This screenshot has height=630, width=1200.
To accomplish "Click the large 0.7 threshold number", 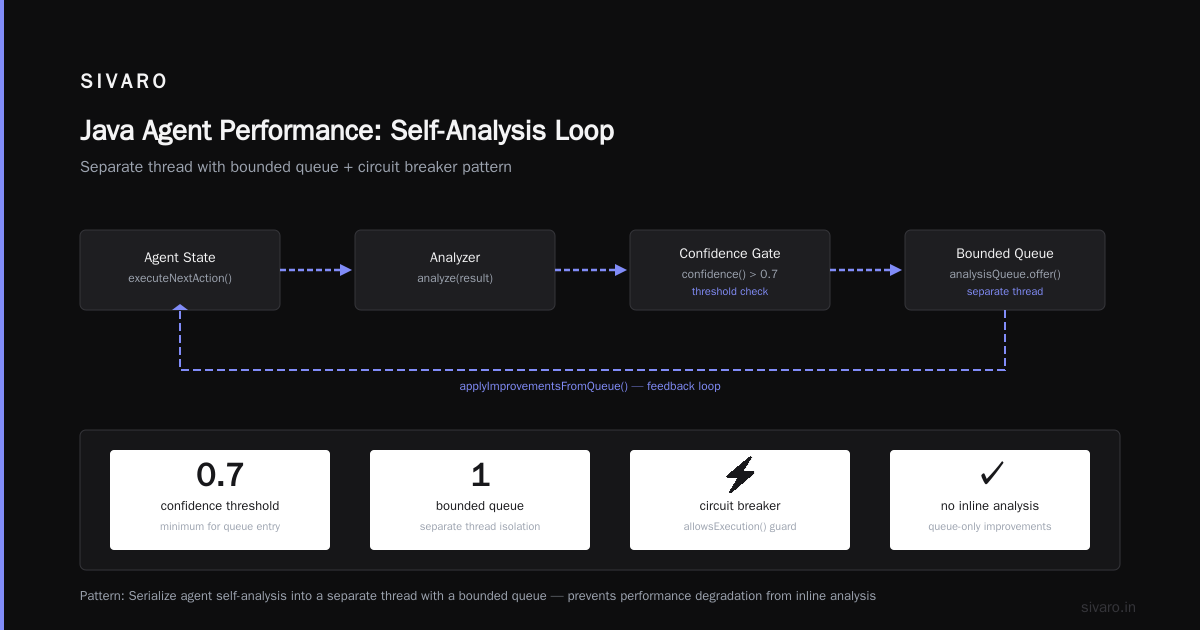I will click(x=220, y=474).
